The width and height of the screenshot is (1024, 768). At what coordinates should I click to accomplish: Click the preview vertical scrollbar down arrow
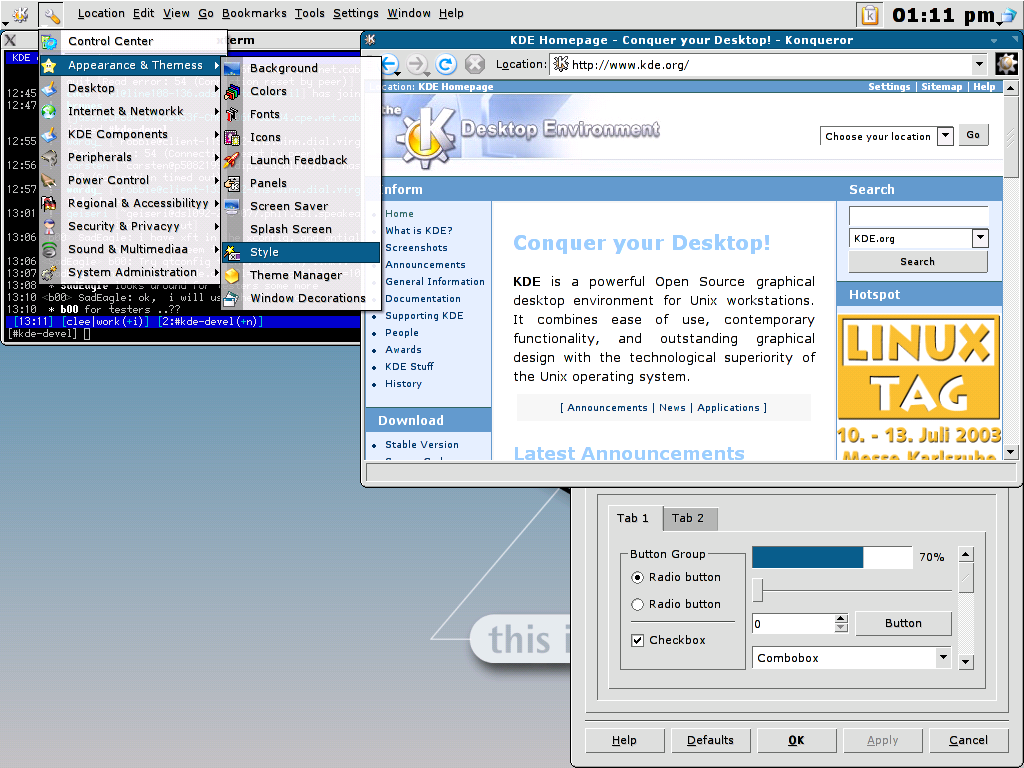point(966,662)
